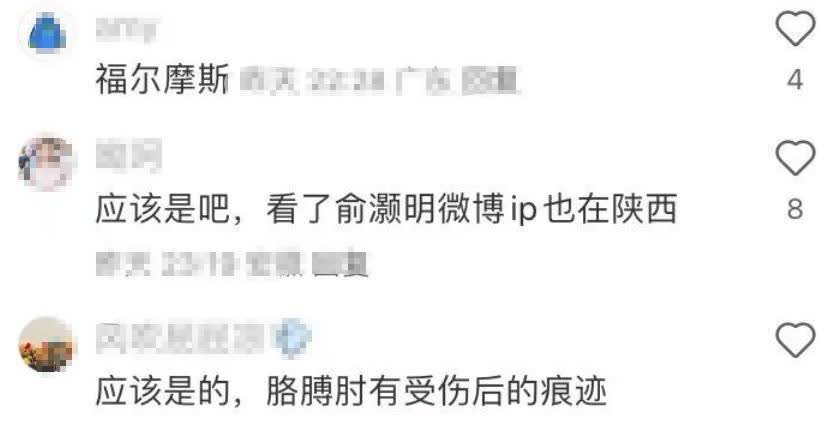The width and height of the screenshot is (819, 424).
Task: Open avatar next to 应该是的 comment
Action: click(x=46, y=344)
